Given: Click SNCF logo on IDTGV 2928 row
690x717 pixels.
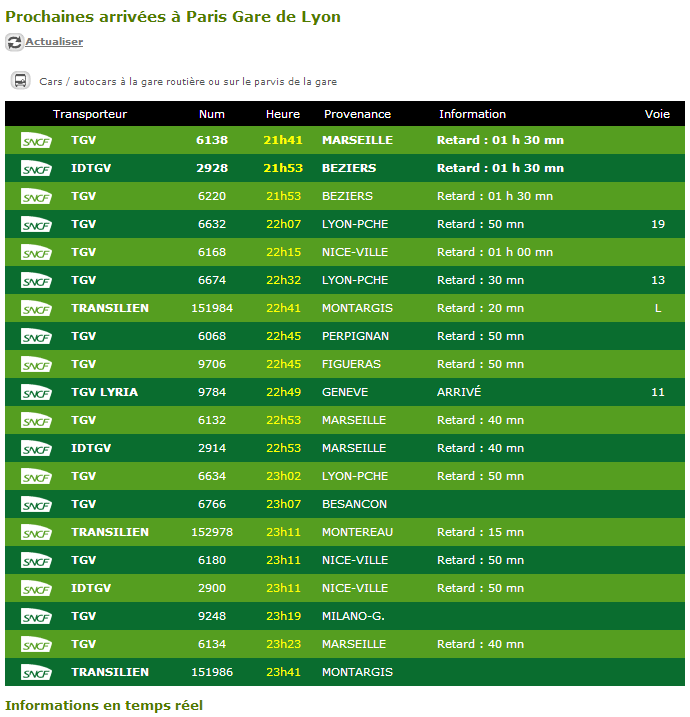Looking at the screenshot, I should [x=36, y=169].
